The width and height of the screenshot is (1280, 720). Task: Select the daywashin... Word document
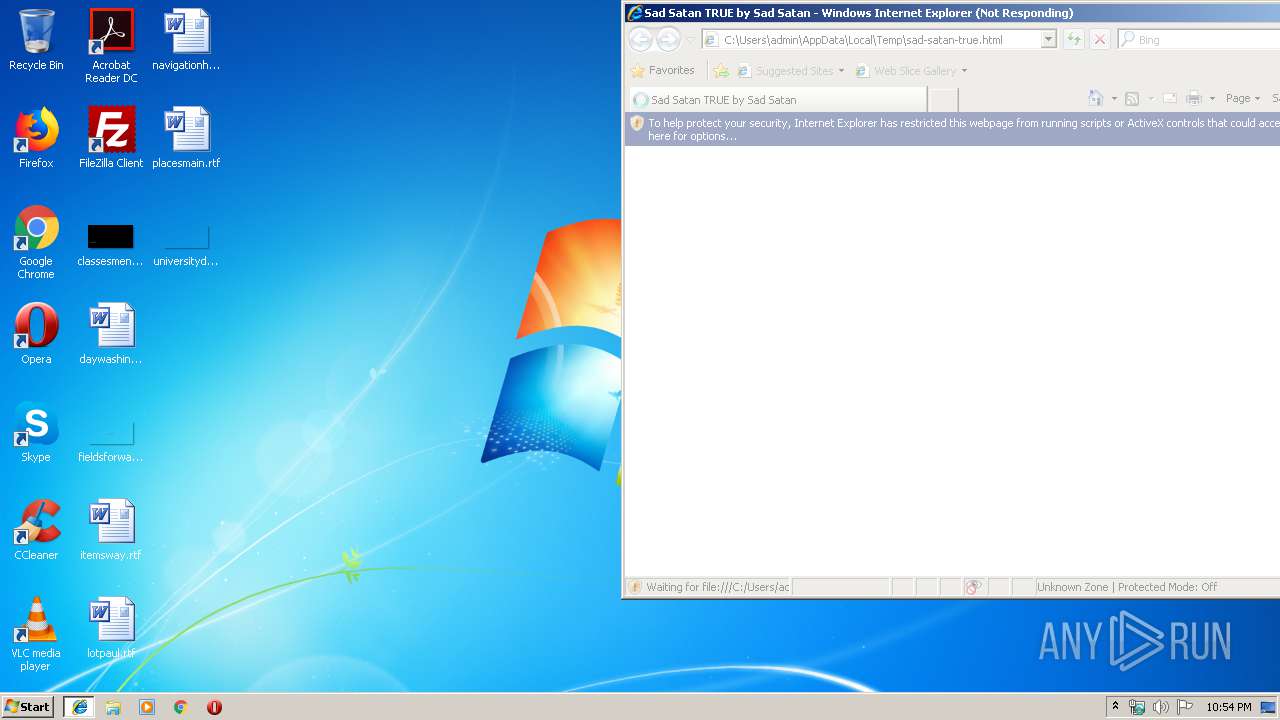[x=111, y=335]
